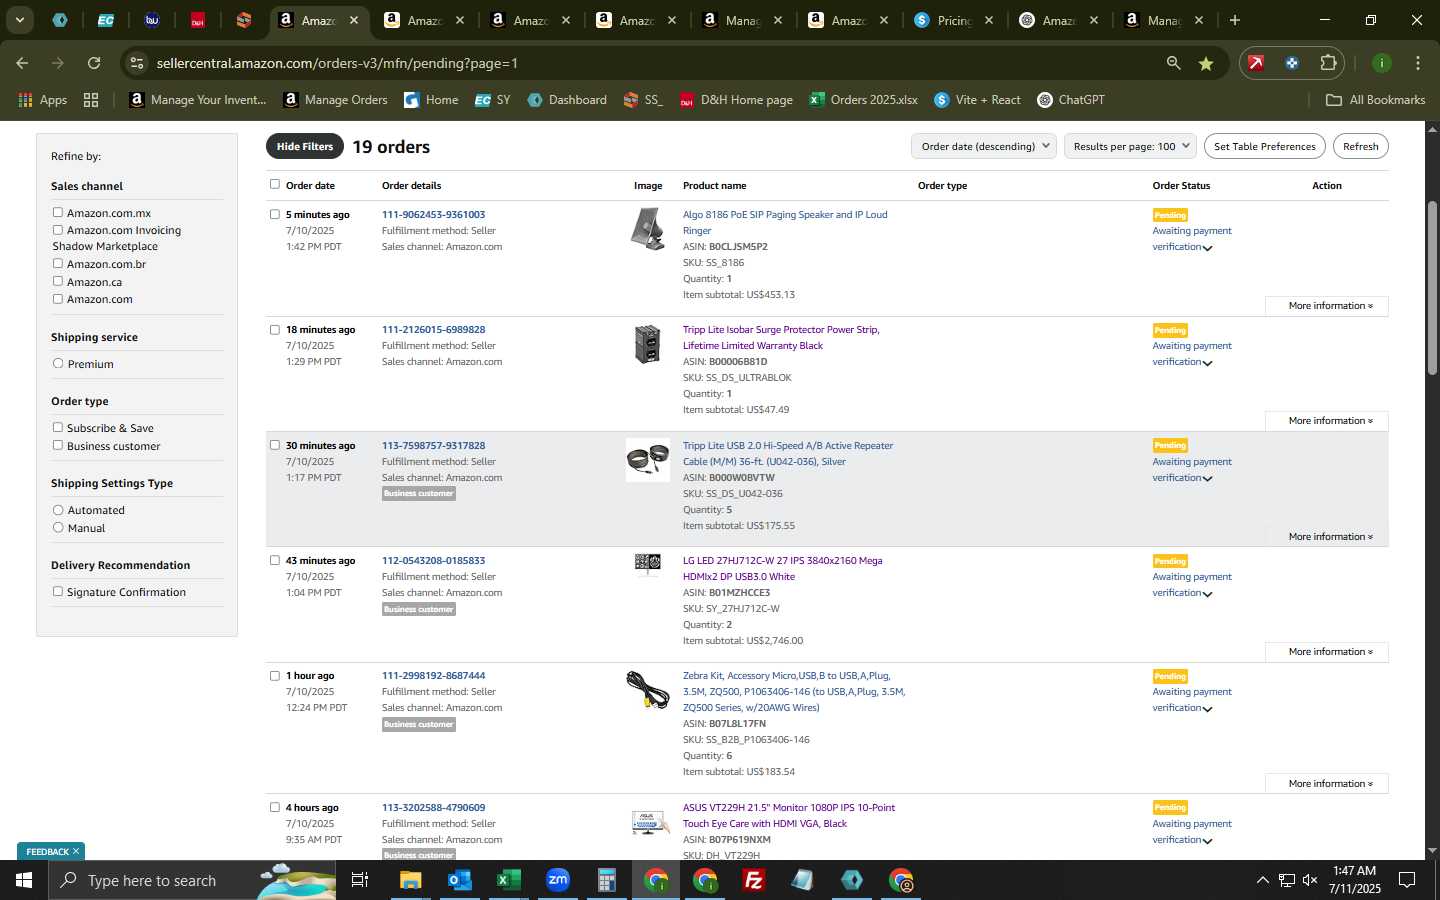Open Calculator from the taskbar
1440x900 pixels.
[606, 880]
